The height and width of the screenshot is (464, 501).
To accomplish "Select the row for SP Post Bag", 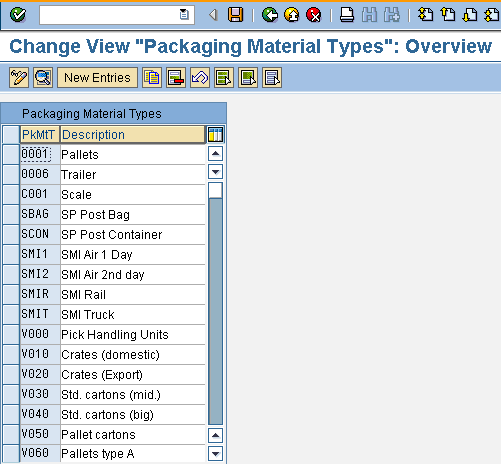I will (x=11, y=214).
